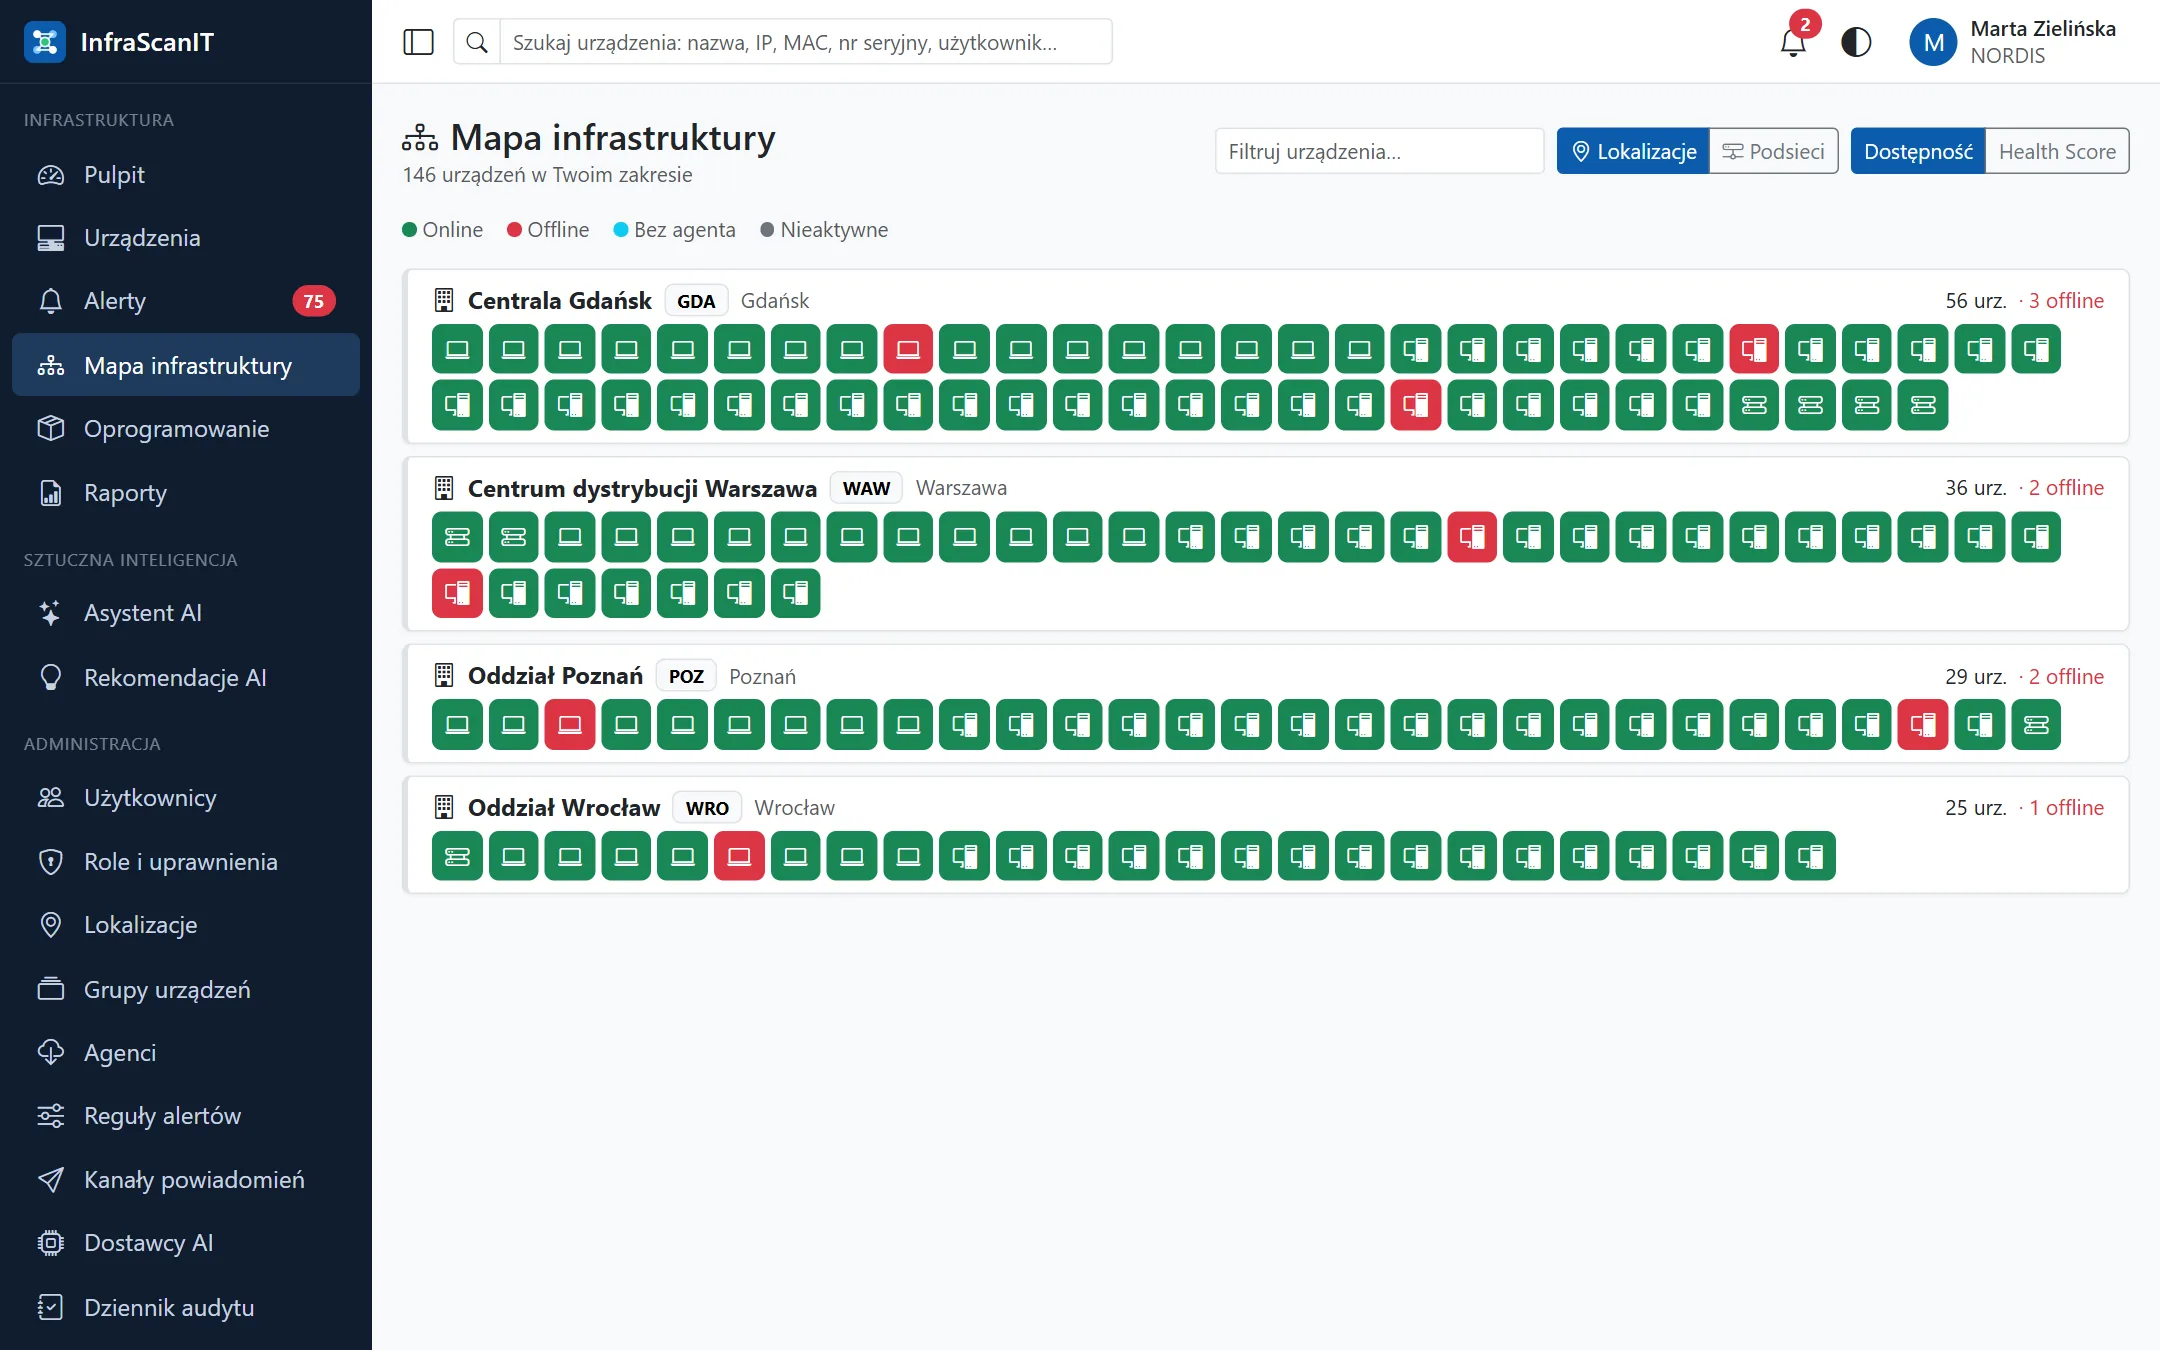
Task: Open the InfraScanIT logo home
Action: point(119,42)
